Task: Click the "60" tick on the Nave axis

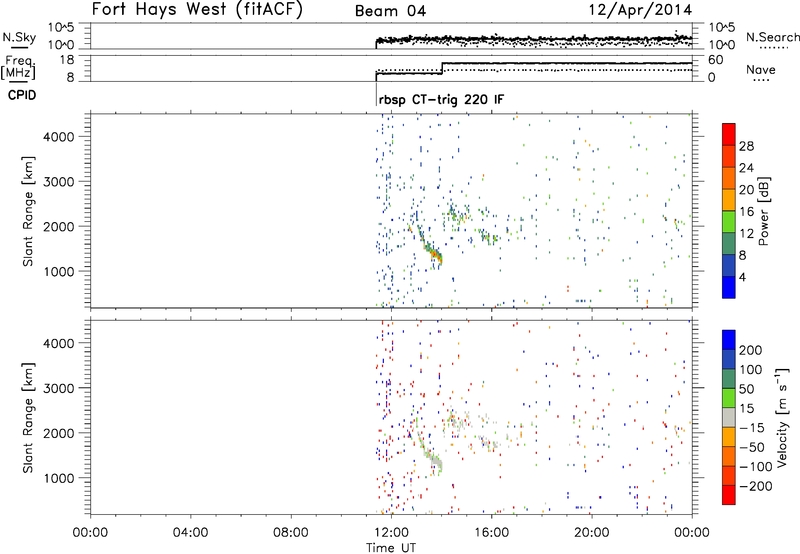Action: (716, 60)
